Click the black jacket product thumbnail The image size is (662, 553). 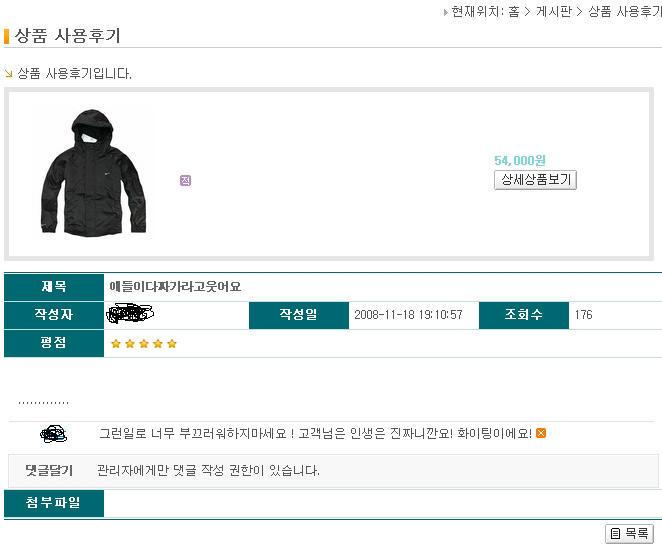(94, 173)
